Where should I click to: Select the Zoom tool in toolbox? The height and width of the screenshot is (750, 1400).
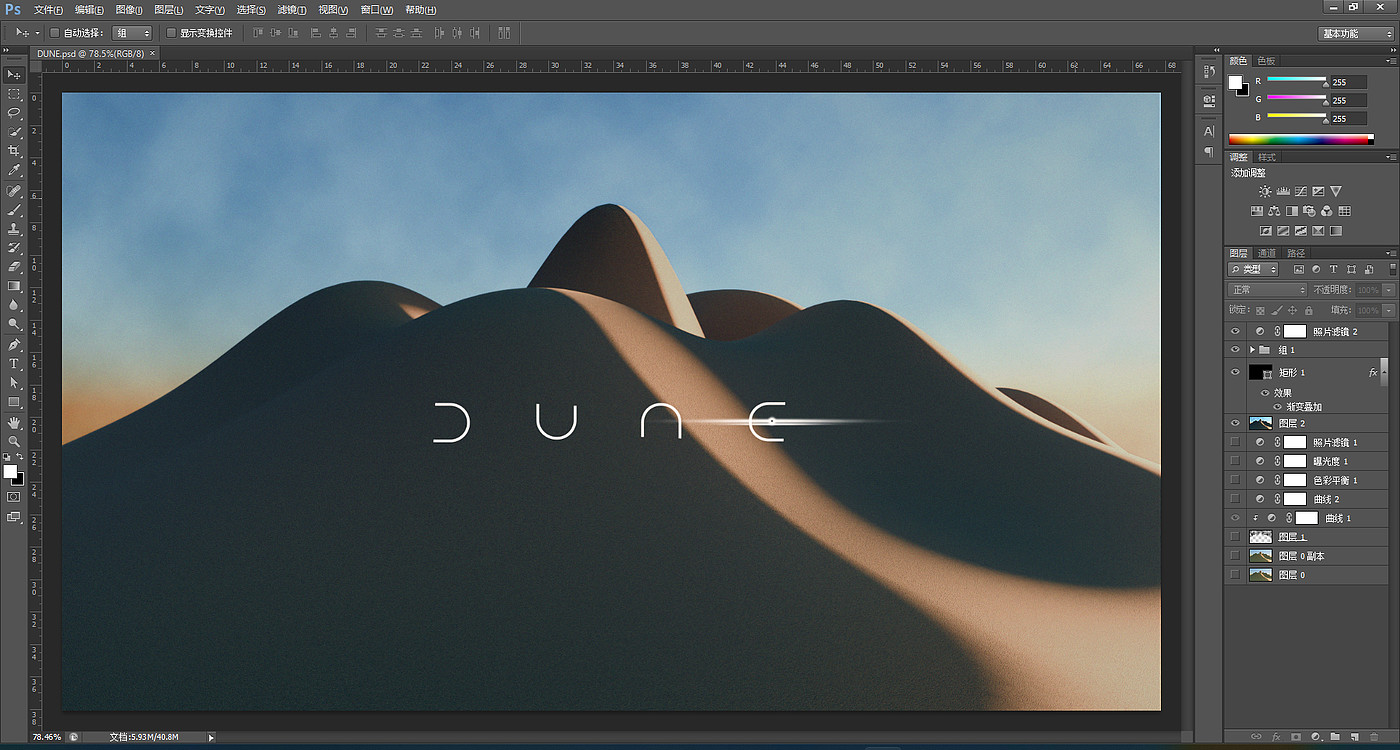pyautogui.click(x=14, y=441)
